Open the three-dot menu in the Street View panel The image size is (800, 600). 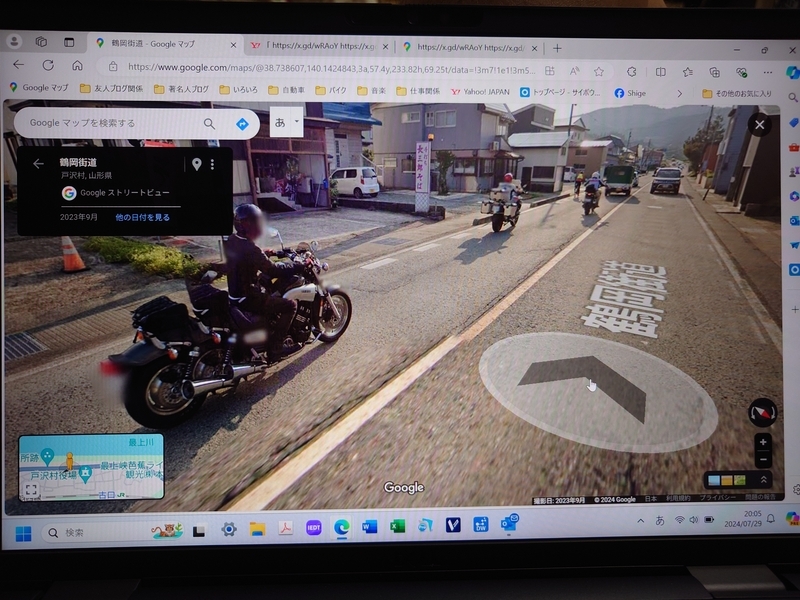[x=212, y=164]
